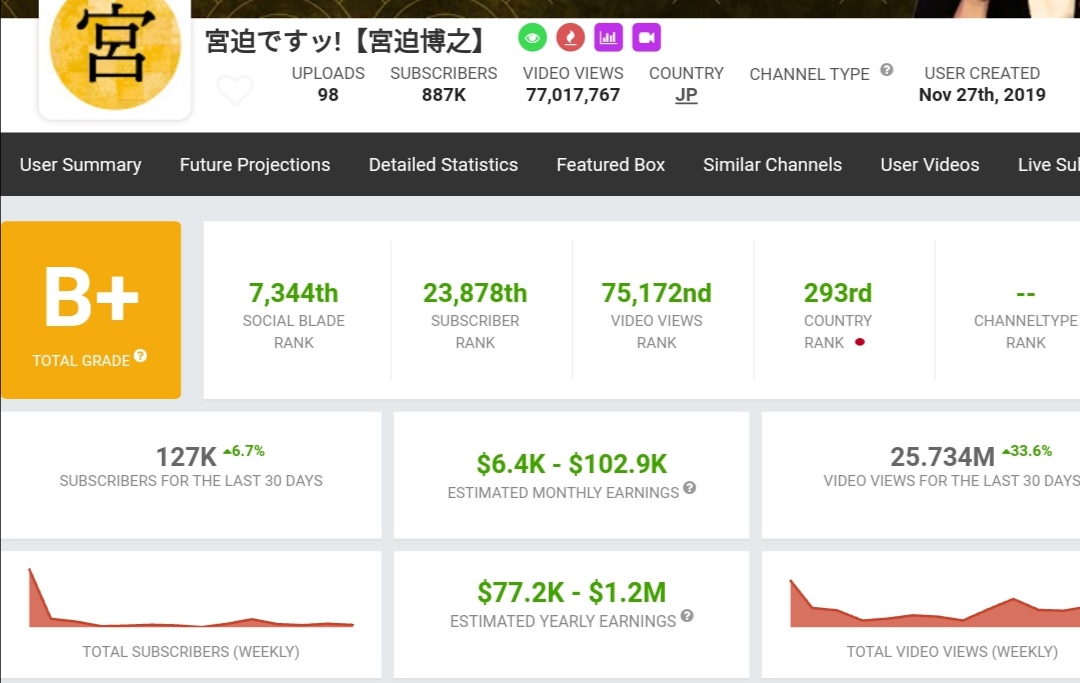Click the B+ total grade box
This screenshot has height=683, width=1080.
[x=91, y=310]
